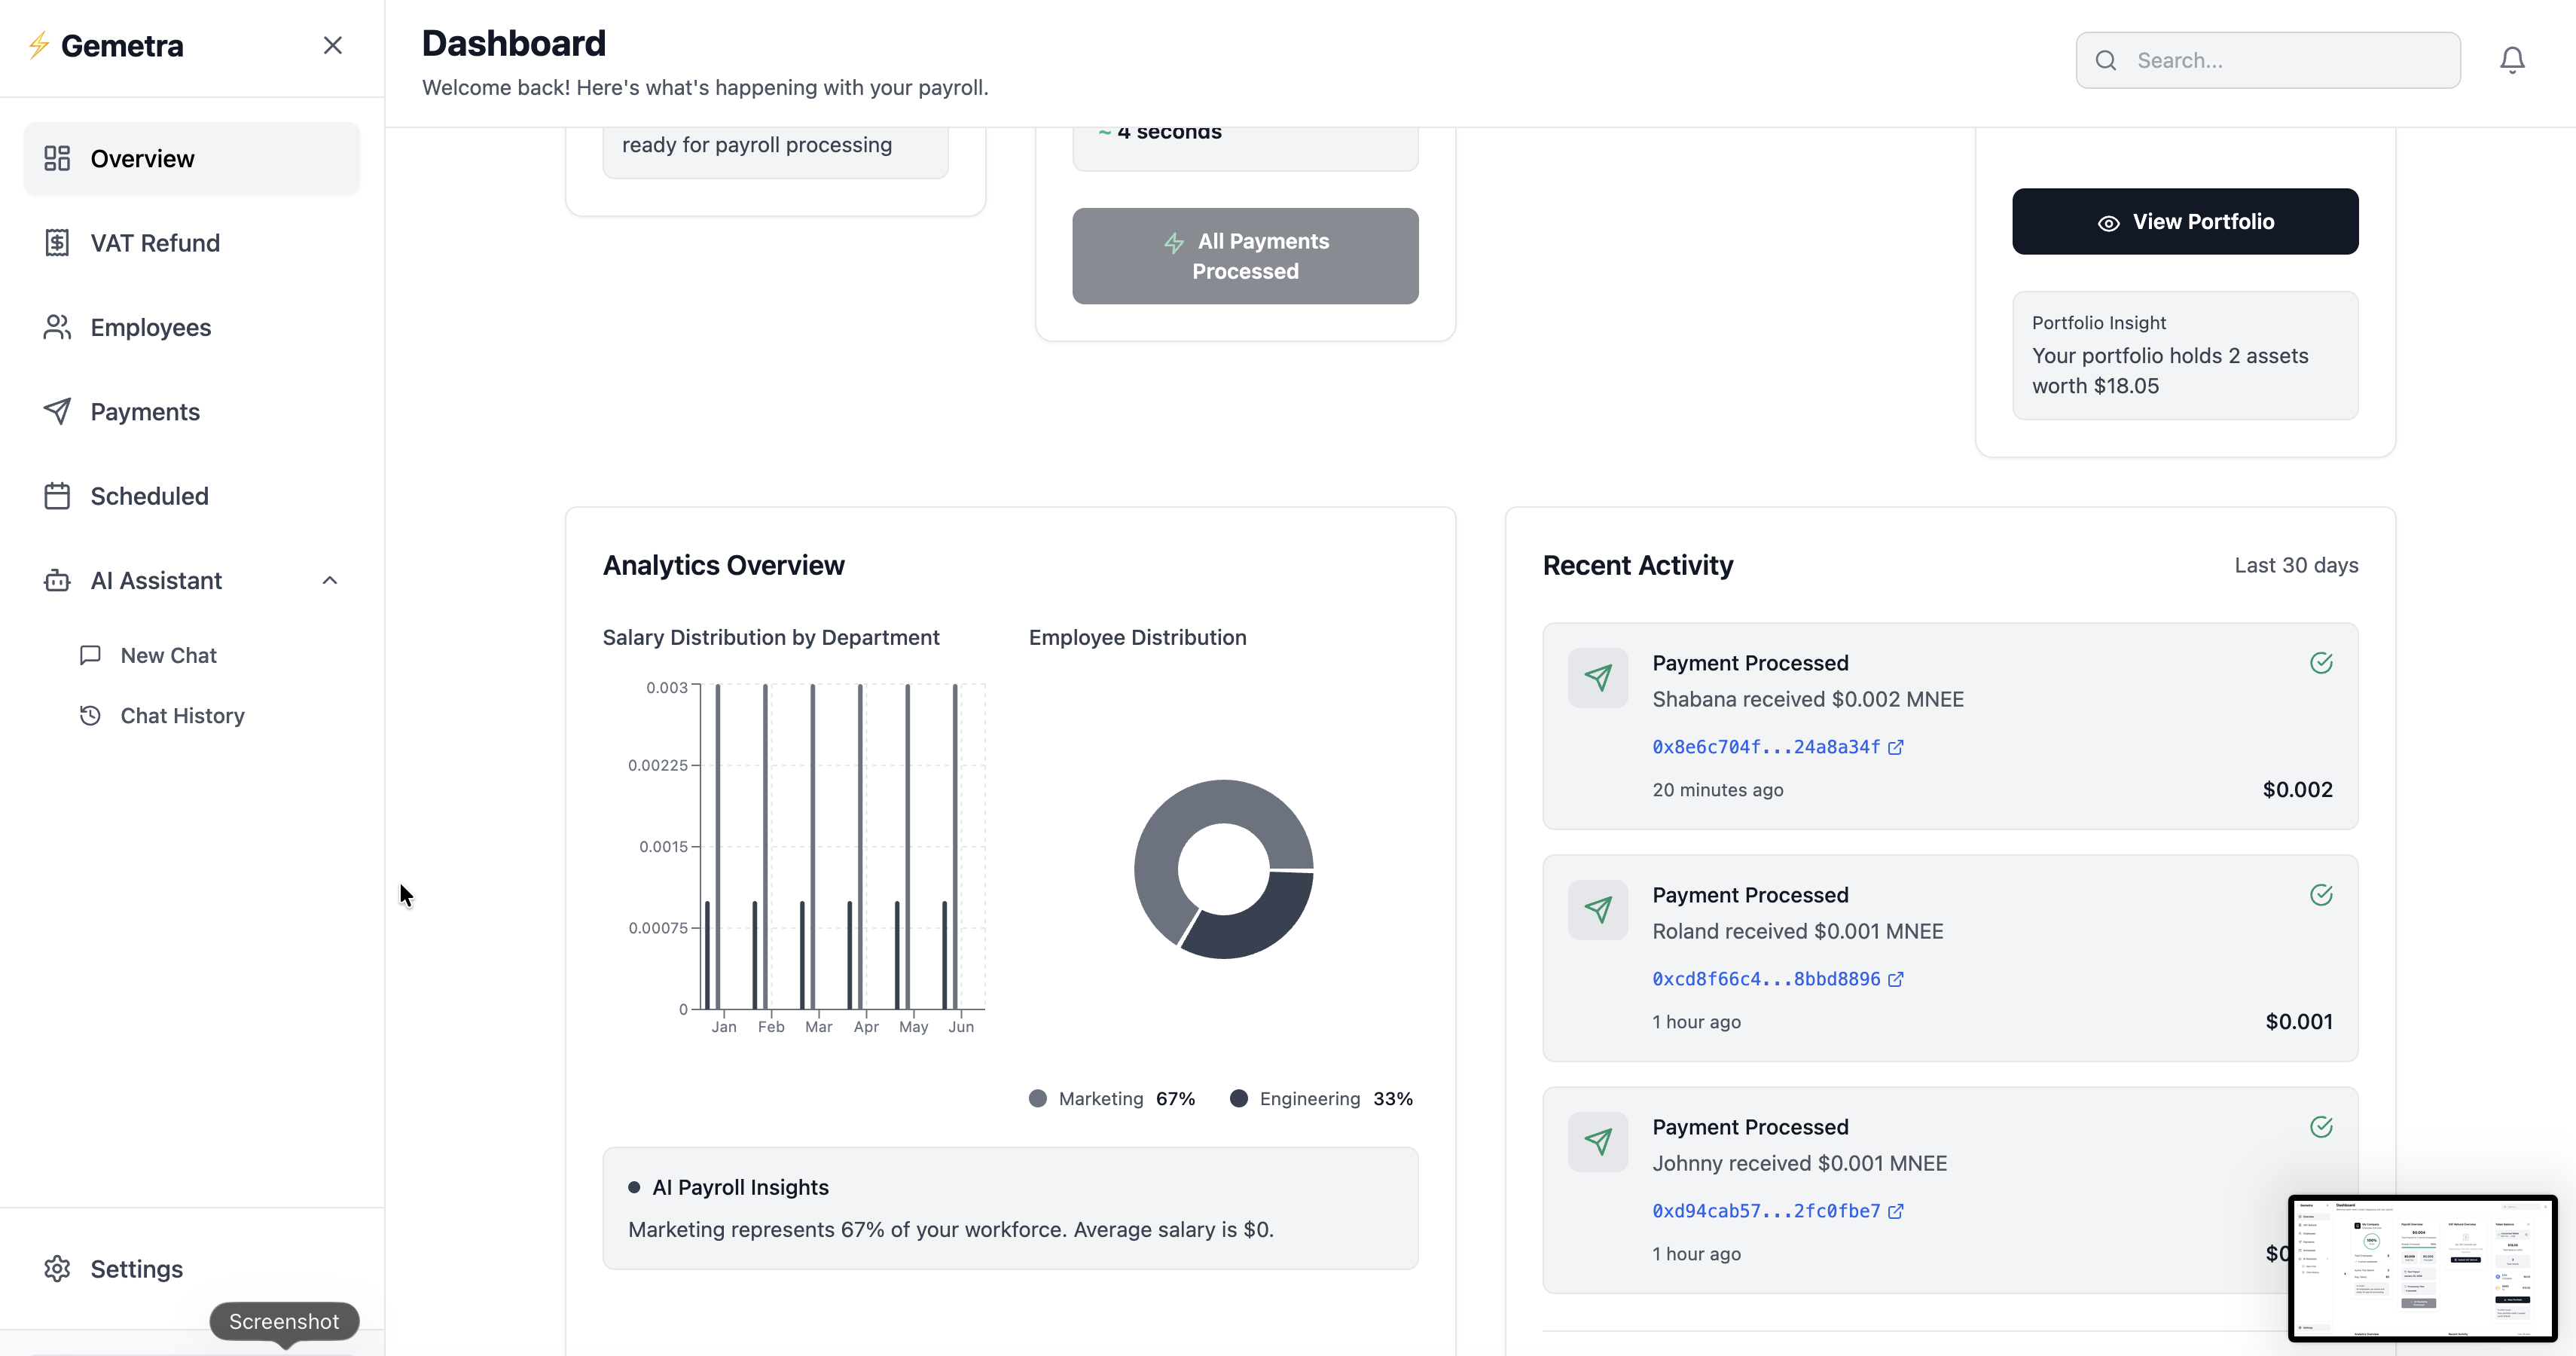Click the Marketing legend color dot
The height and width of the screenshot is (1356, 2576).
1038,1098
